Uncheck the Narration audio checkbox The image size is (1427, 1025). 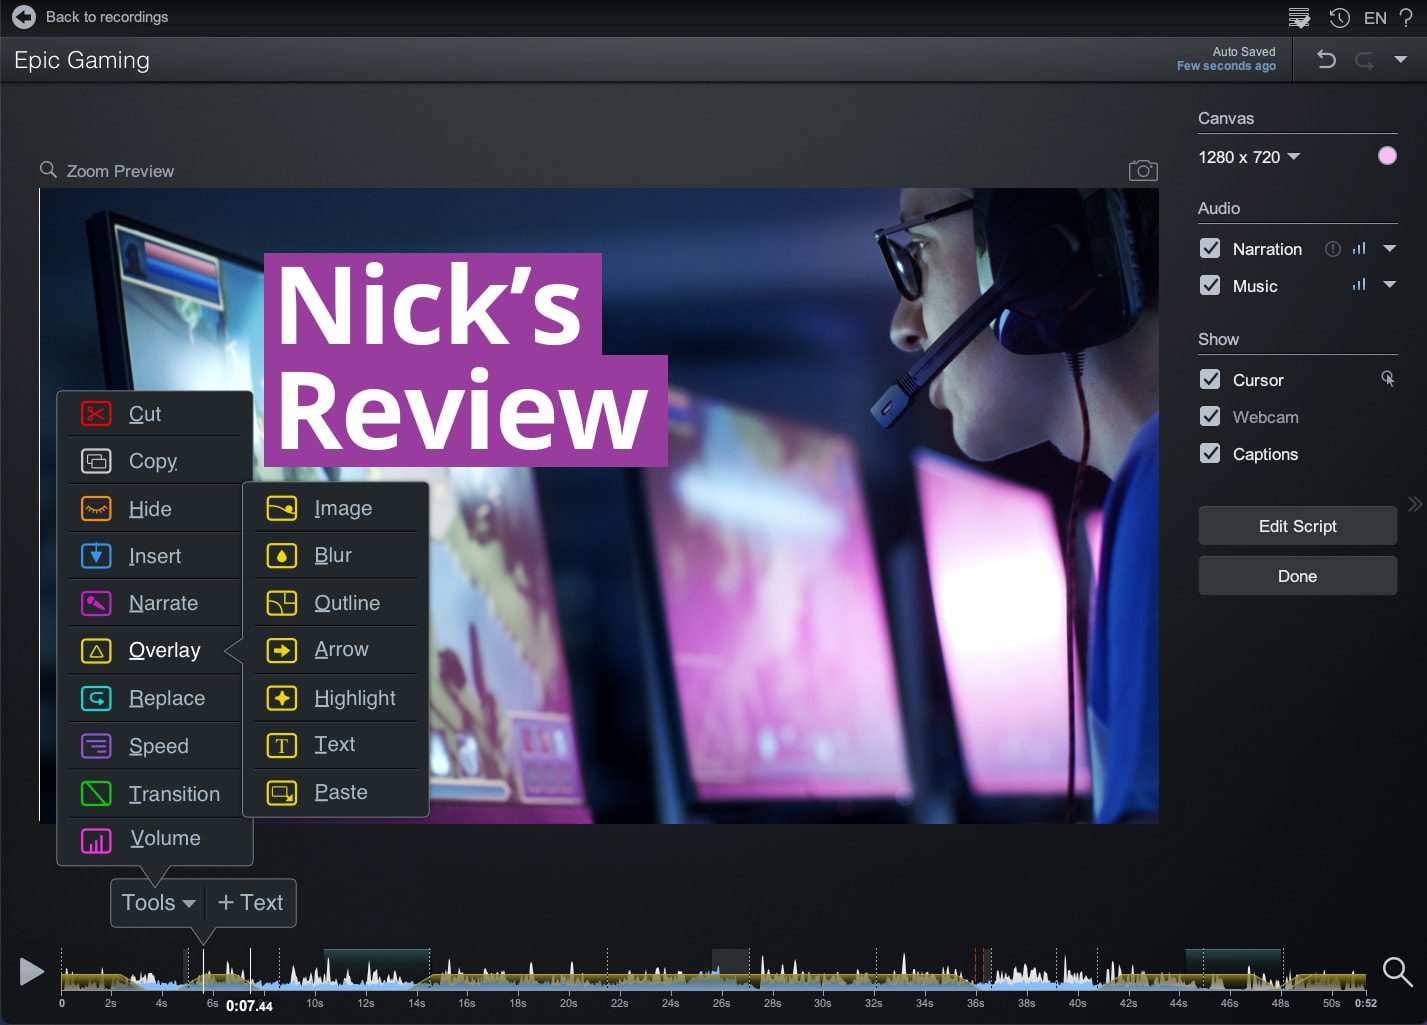(1210, 248)
